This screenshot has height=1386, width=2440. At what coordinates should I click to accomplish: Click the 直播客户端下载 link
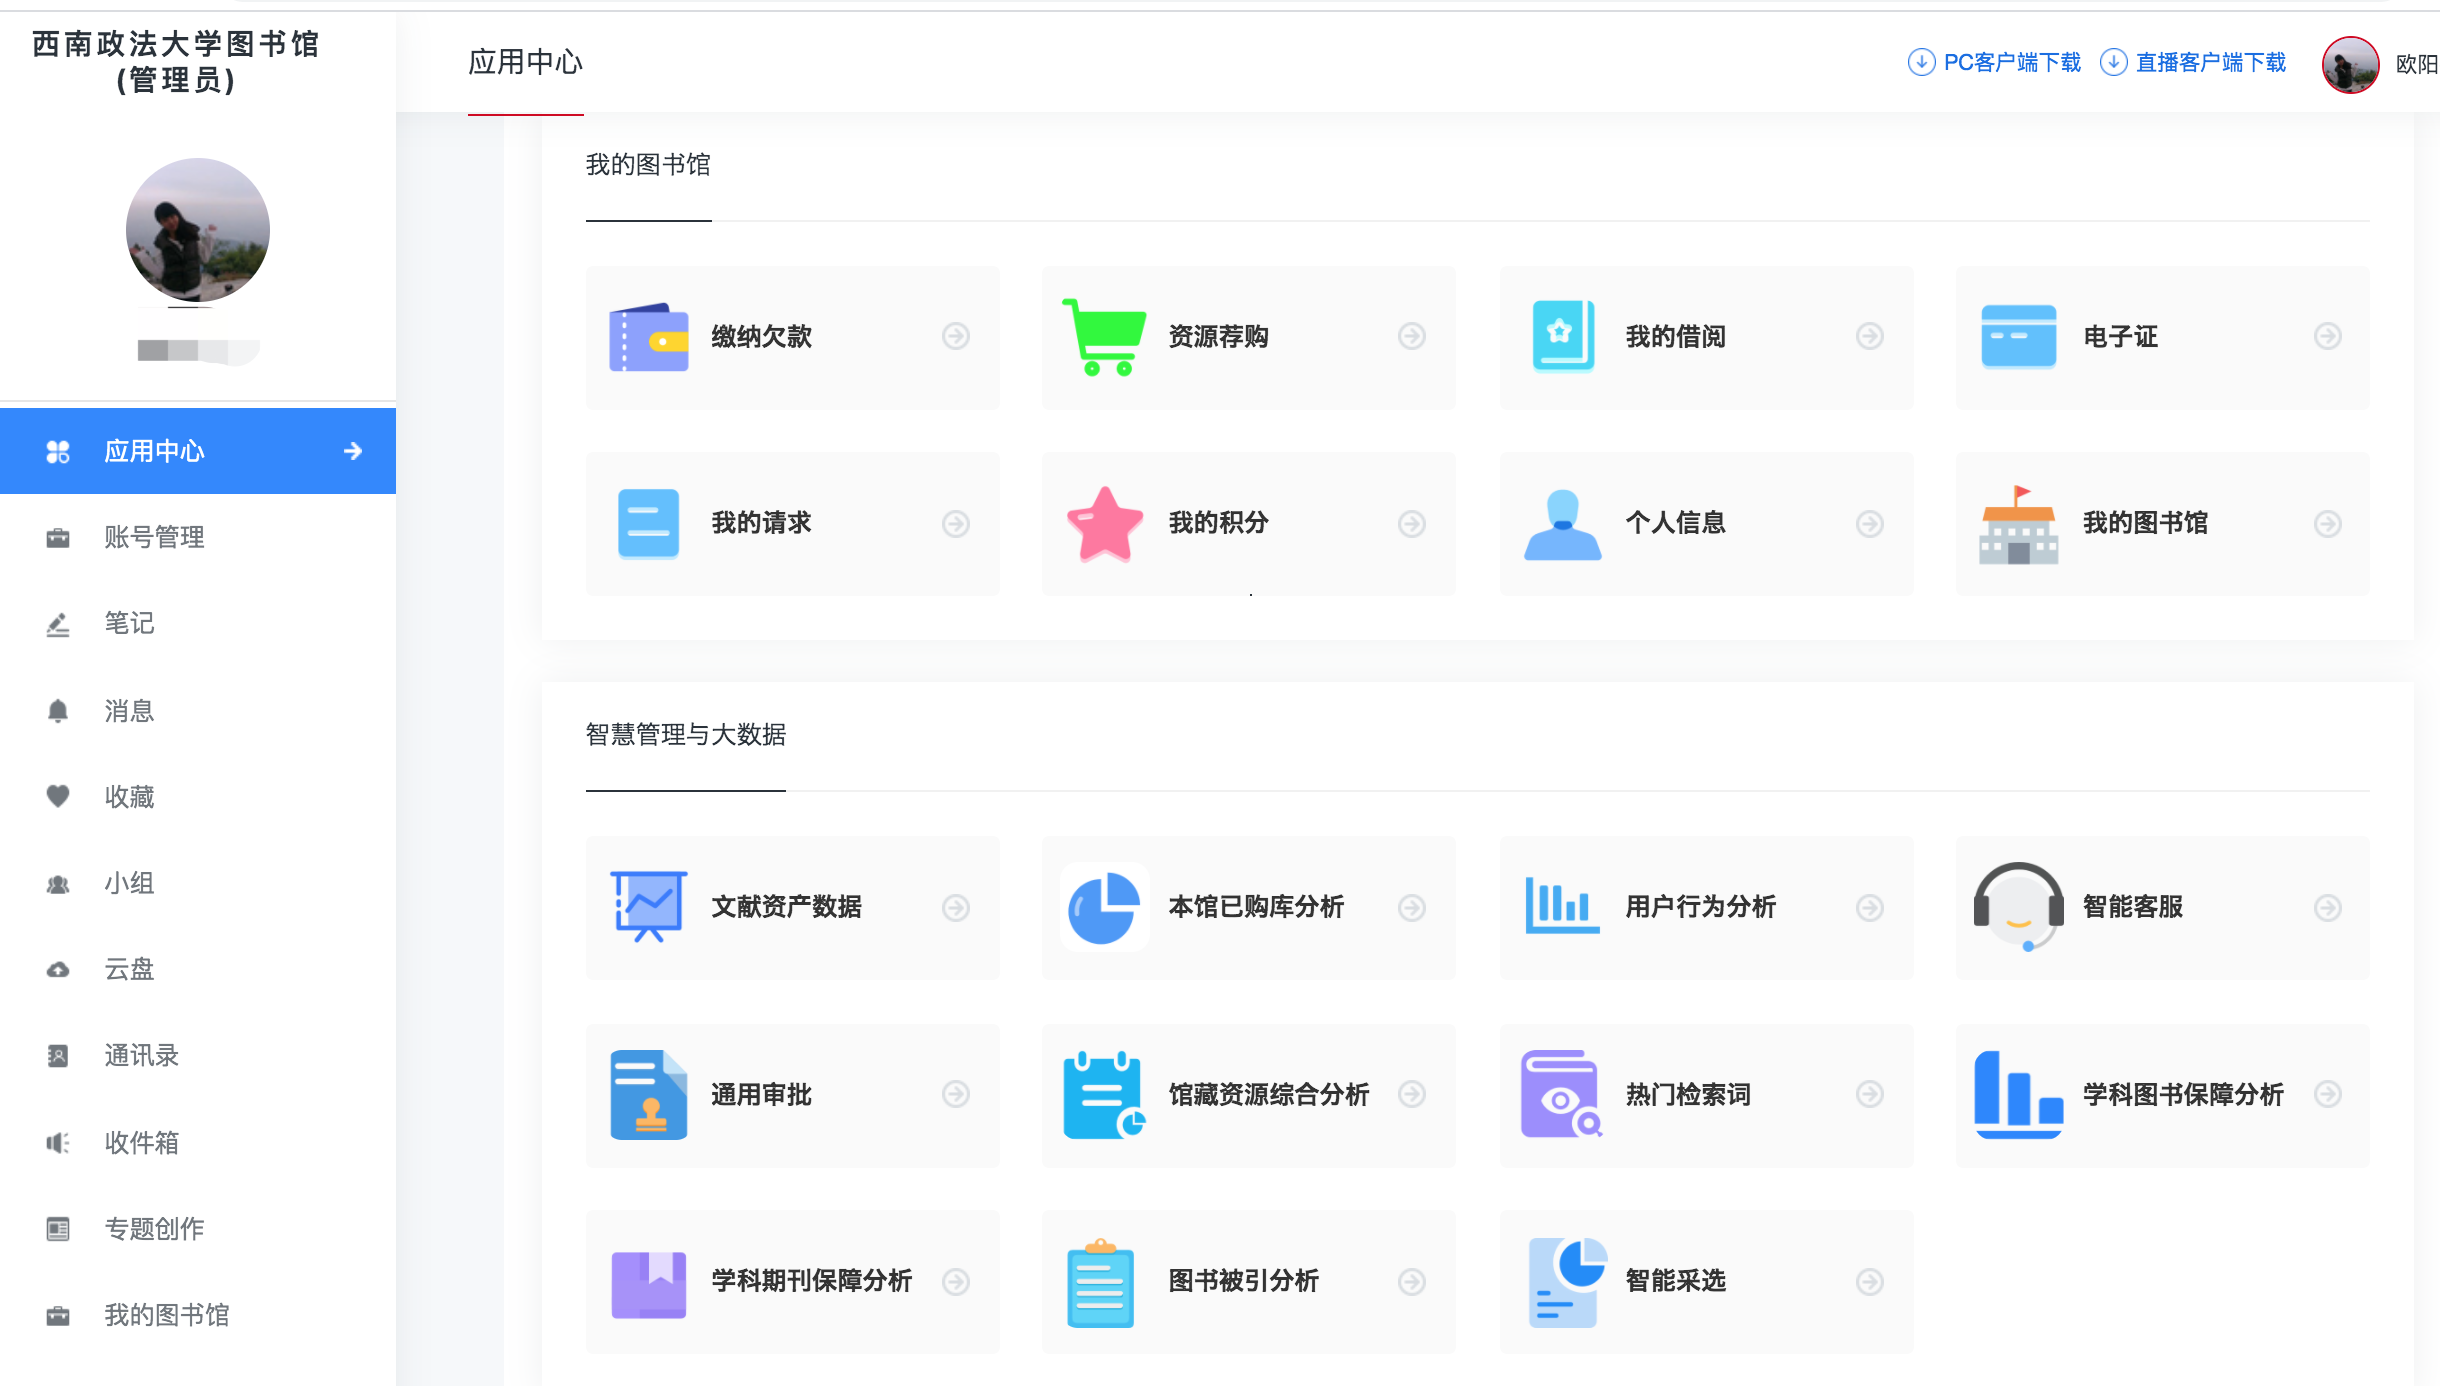click(2209, 63)
